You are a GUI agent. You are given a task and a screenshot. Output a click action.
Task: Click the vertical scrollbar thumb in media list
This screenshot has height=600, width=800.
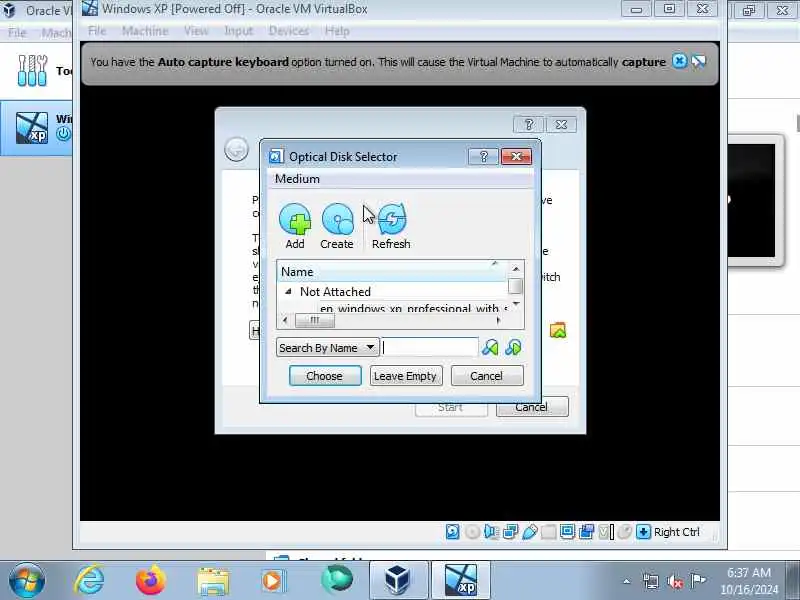point(515,286)
